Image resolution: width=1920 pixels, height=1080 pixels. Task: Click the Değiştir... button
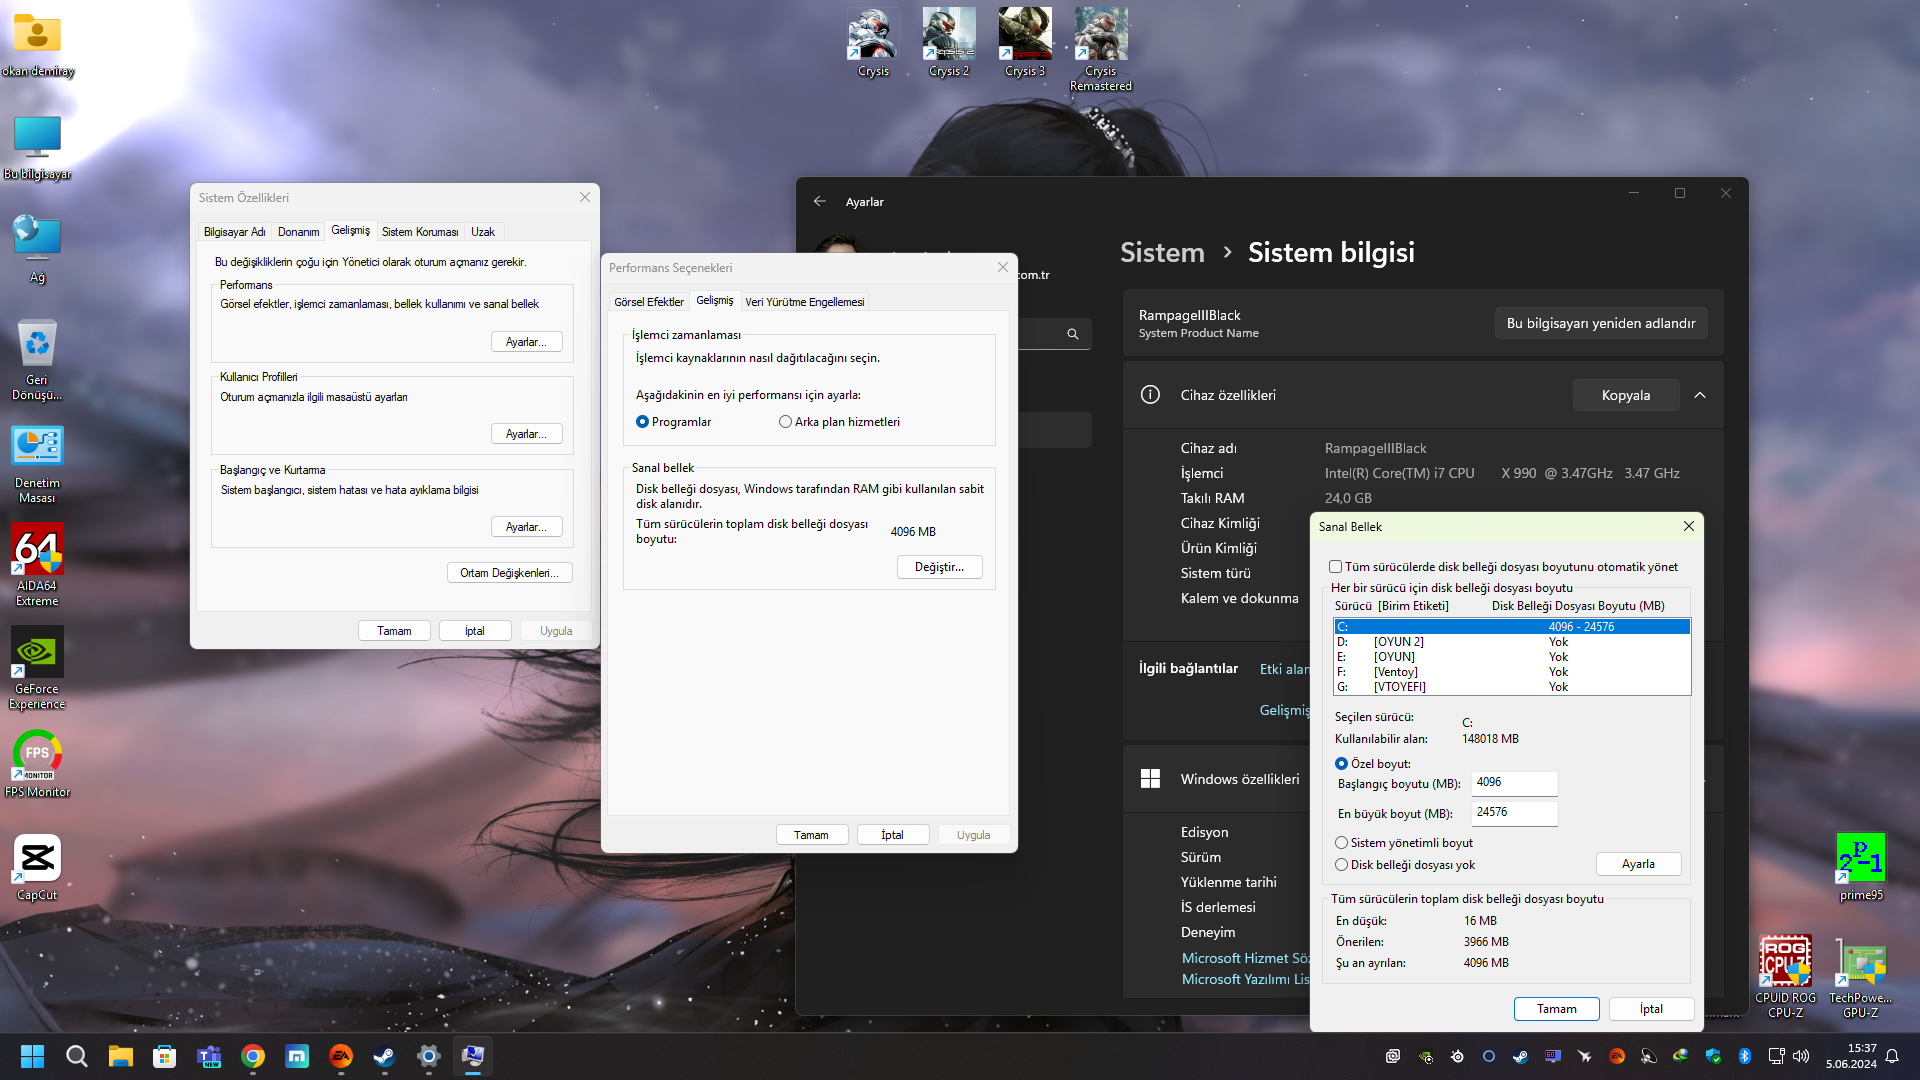[x=939, y=567]
